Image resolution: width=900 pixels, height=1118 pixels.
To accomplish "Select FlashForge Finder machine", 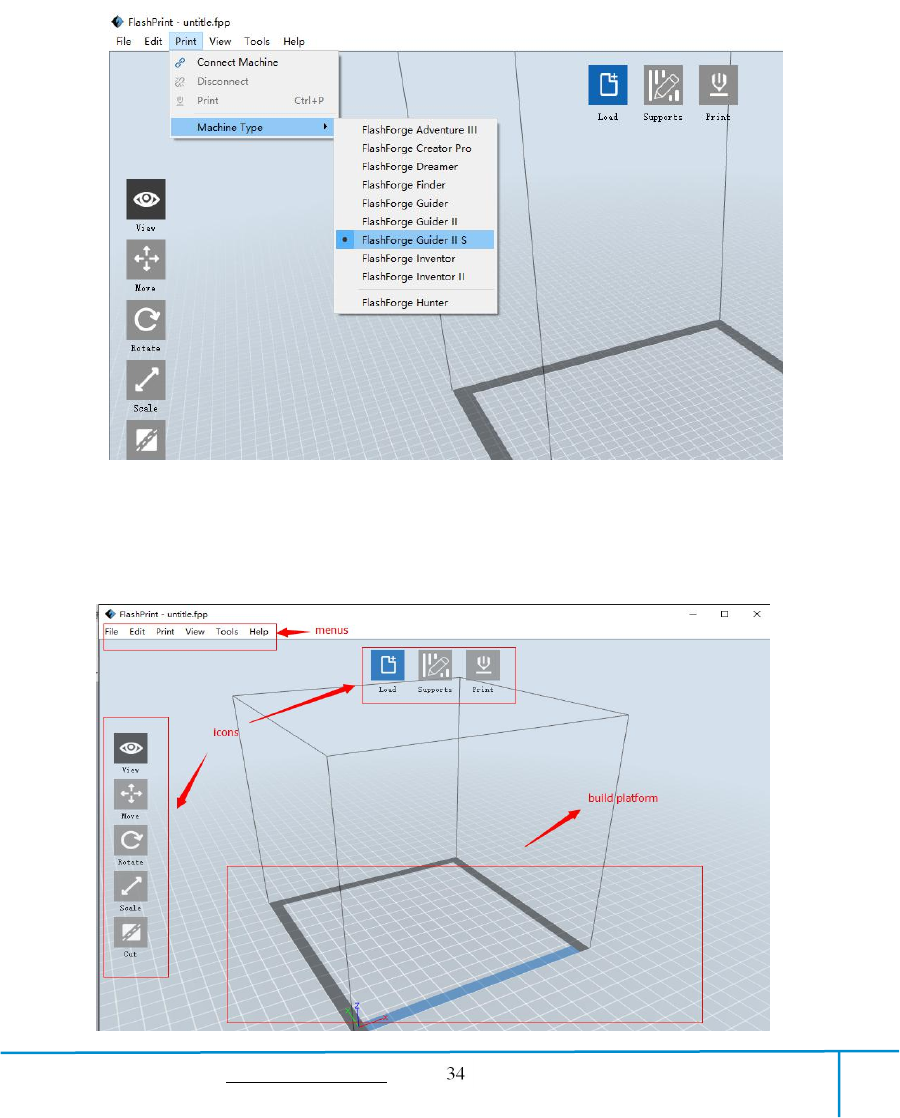I will pyautogui.click(x=415, y=185).
